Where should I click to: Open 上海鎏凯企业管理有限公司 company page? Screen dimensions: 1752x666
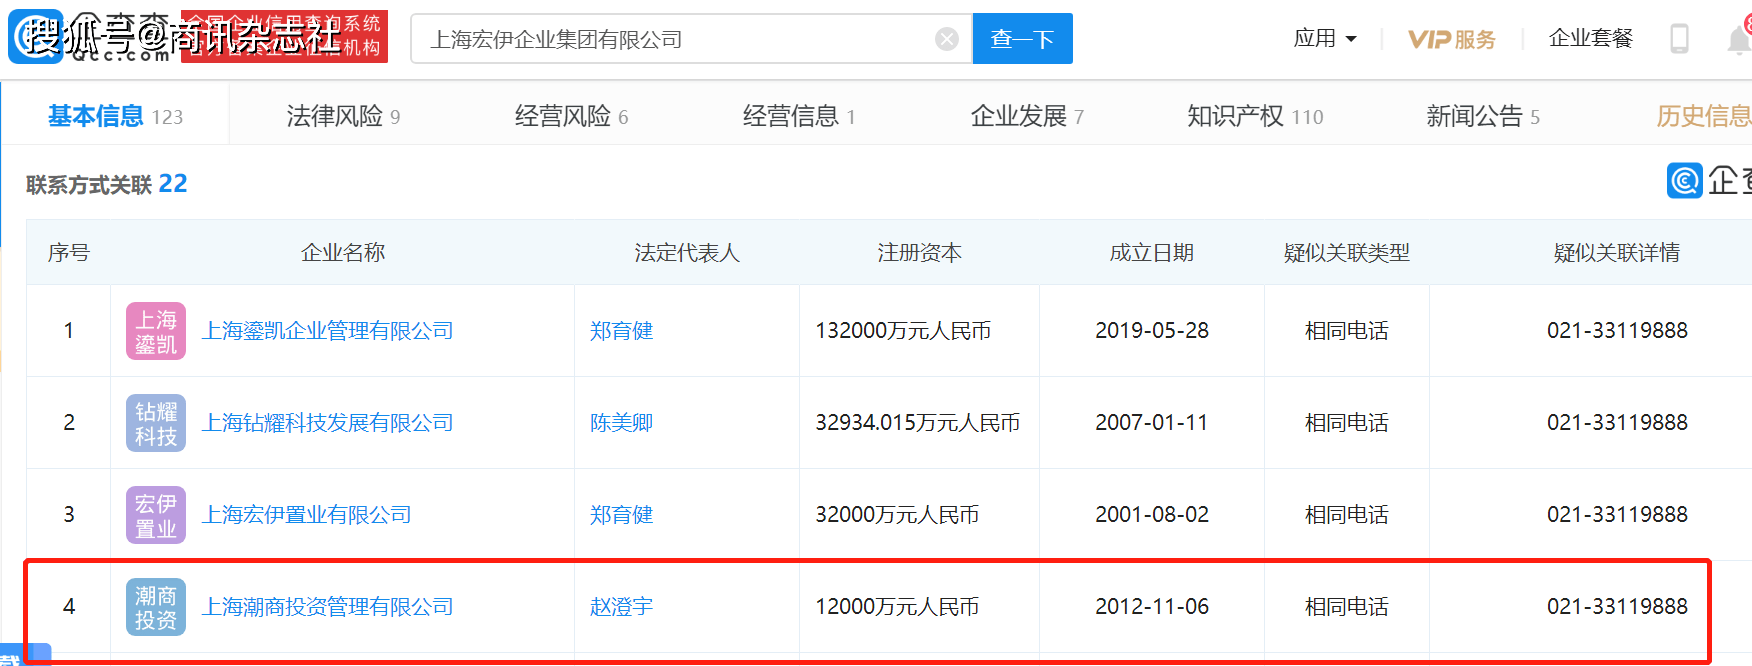pos(328,331)
